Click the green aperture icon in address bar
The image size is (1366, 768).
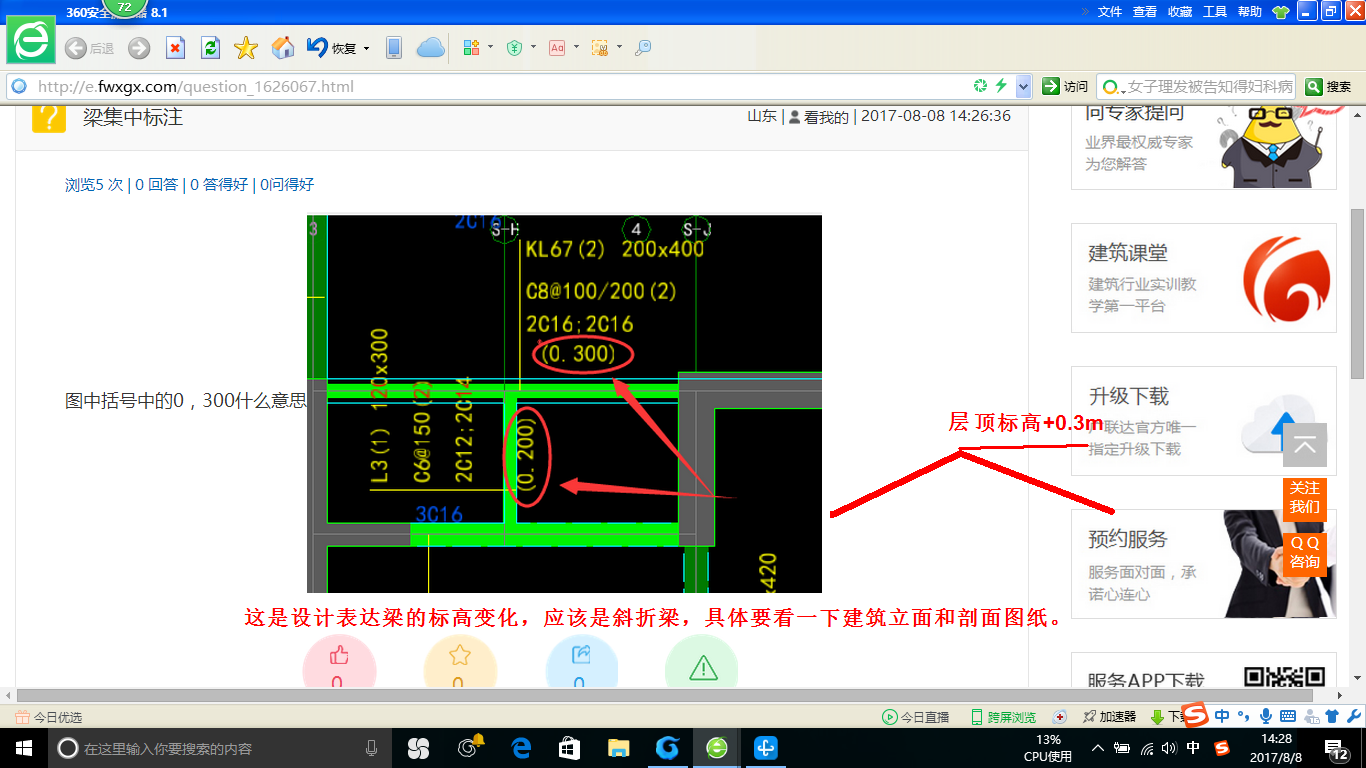pos(981,86)
